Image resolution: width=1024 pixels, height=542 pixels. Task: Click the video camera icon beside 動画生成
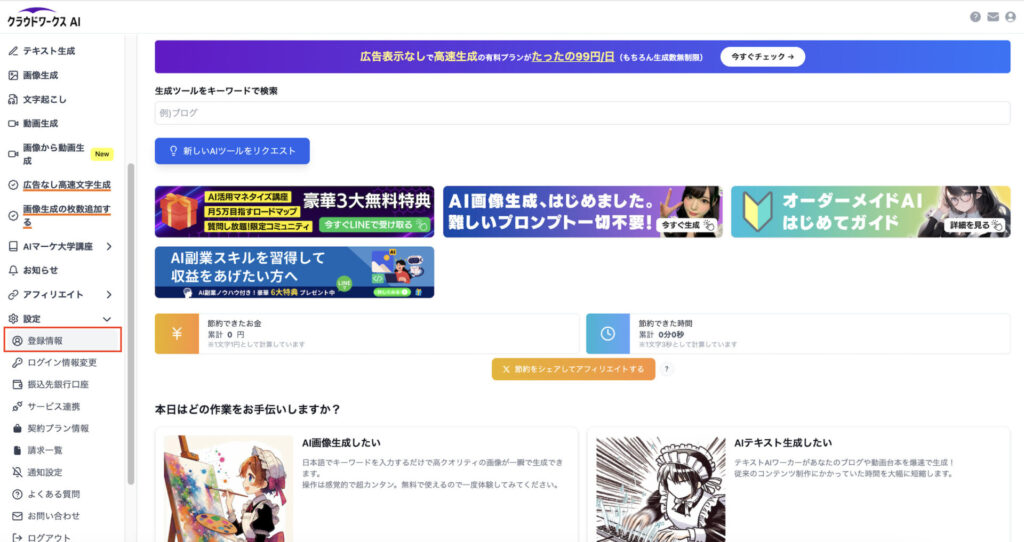click(13, 123)
